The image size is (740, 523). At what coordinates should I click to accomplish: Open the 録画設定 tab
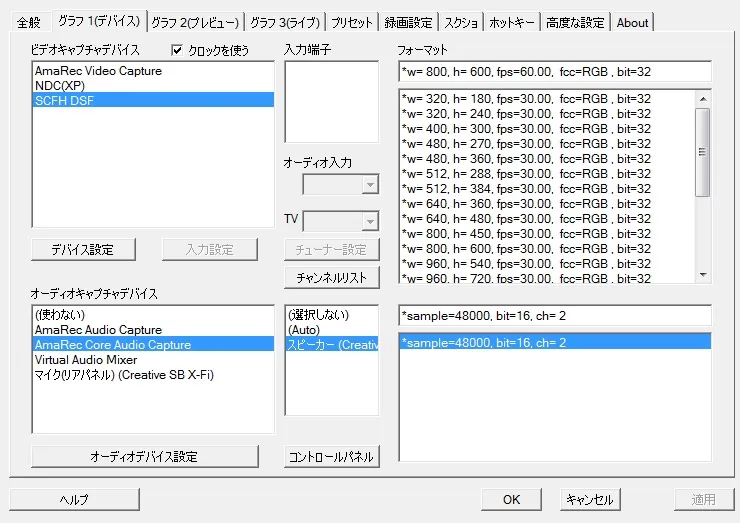pyautogui.click(x=407, y=22)
